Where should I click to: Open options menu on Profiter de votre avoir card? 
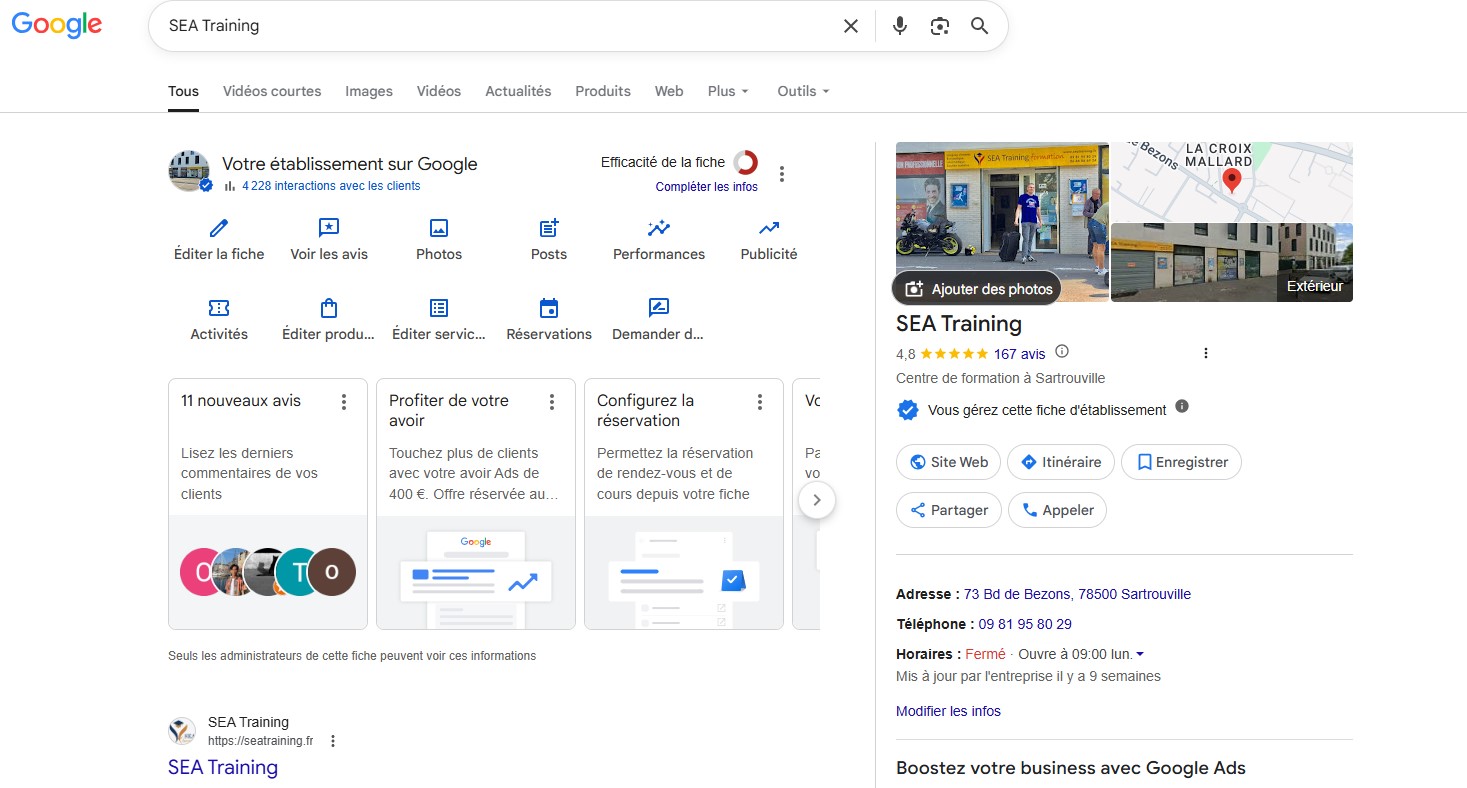(552, 402)
